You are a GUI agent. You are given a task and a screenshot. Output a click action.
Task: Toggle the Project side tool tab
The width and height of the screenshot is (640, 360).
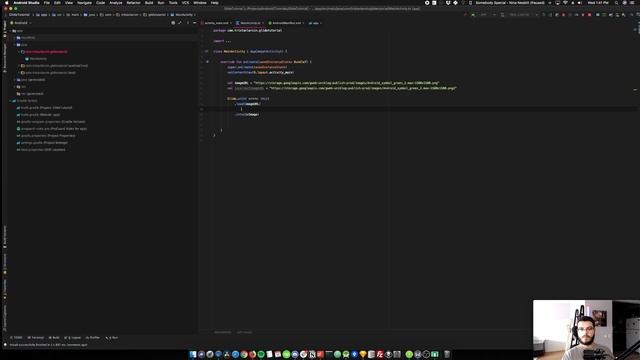[x=4, y=28]
